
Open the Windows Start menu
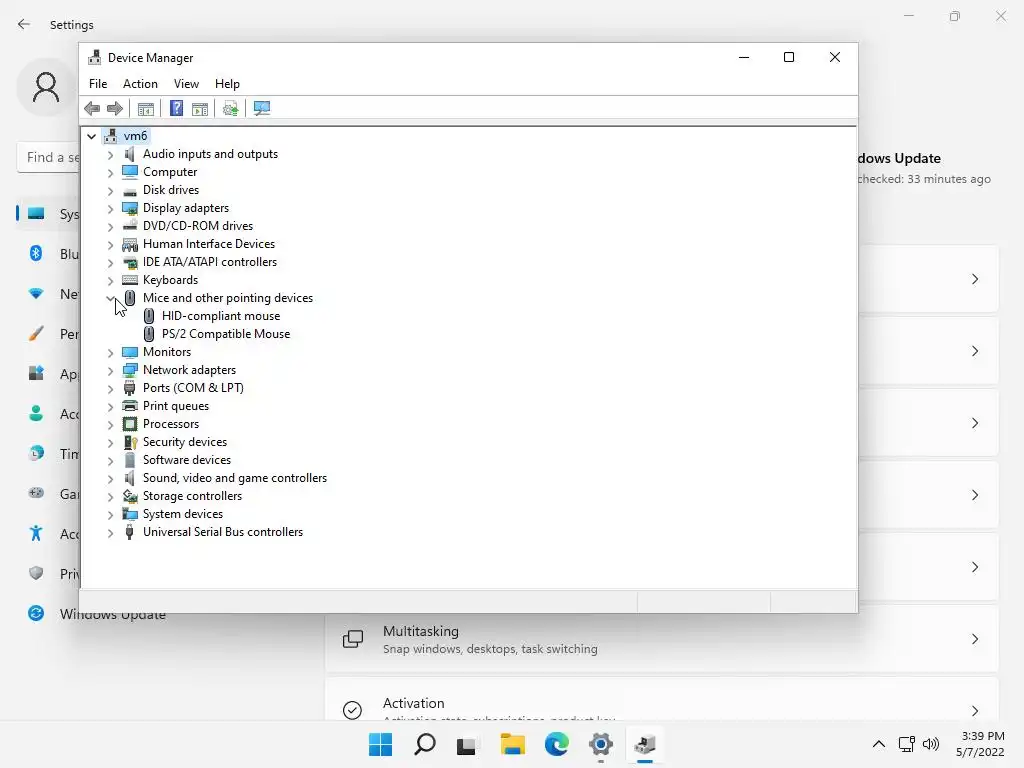pos(381,744)
